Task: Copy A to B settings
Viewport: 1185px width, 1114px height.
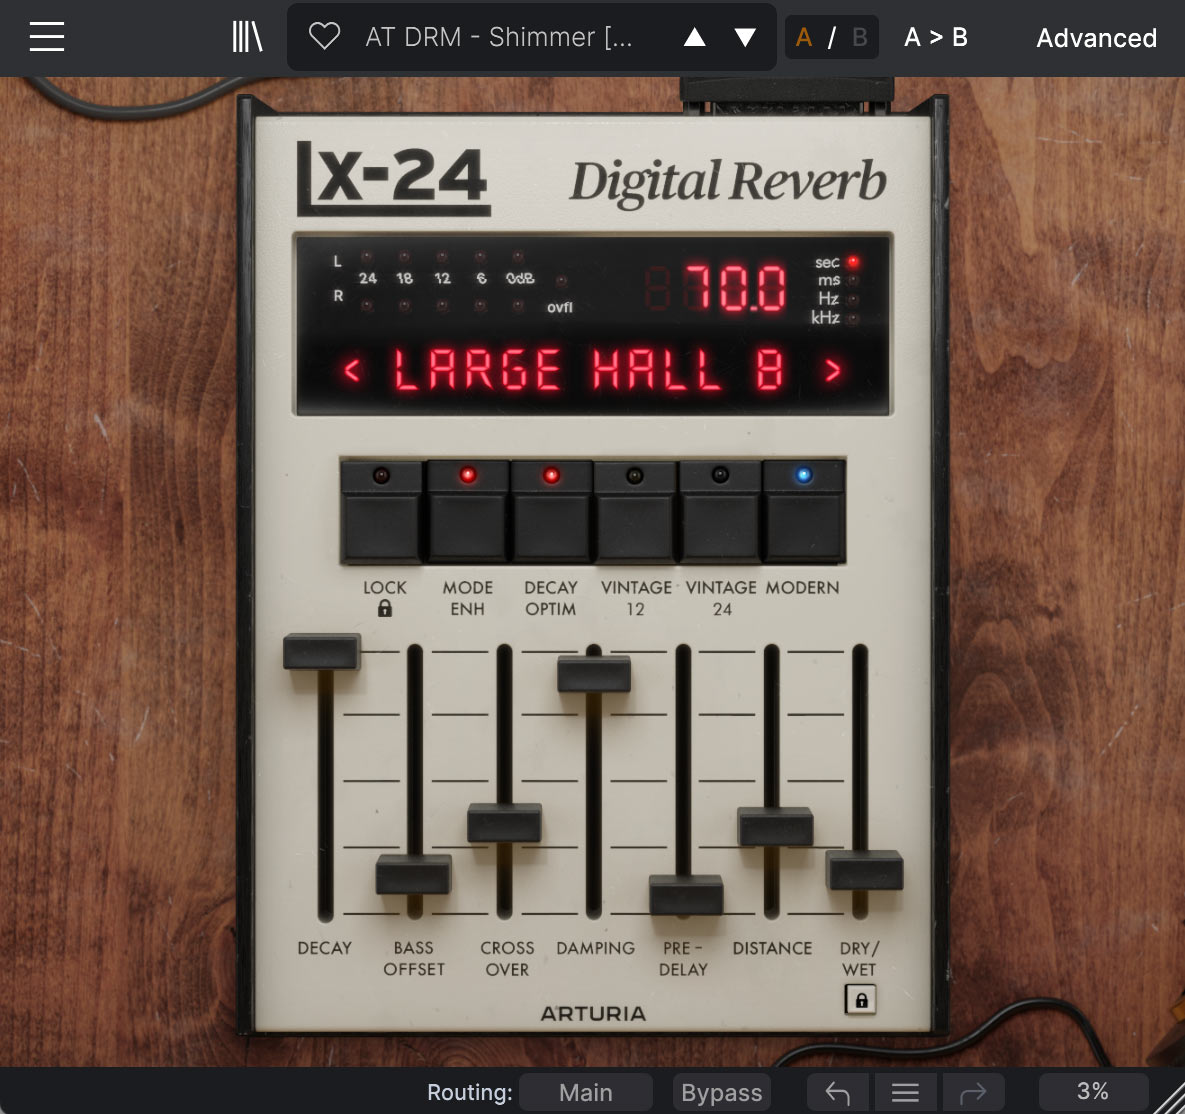Action: tap(936, 37)
